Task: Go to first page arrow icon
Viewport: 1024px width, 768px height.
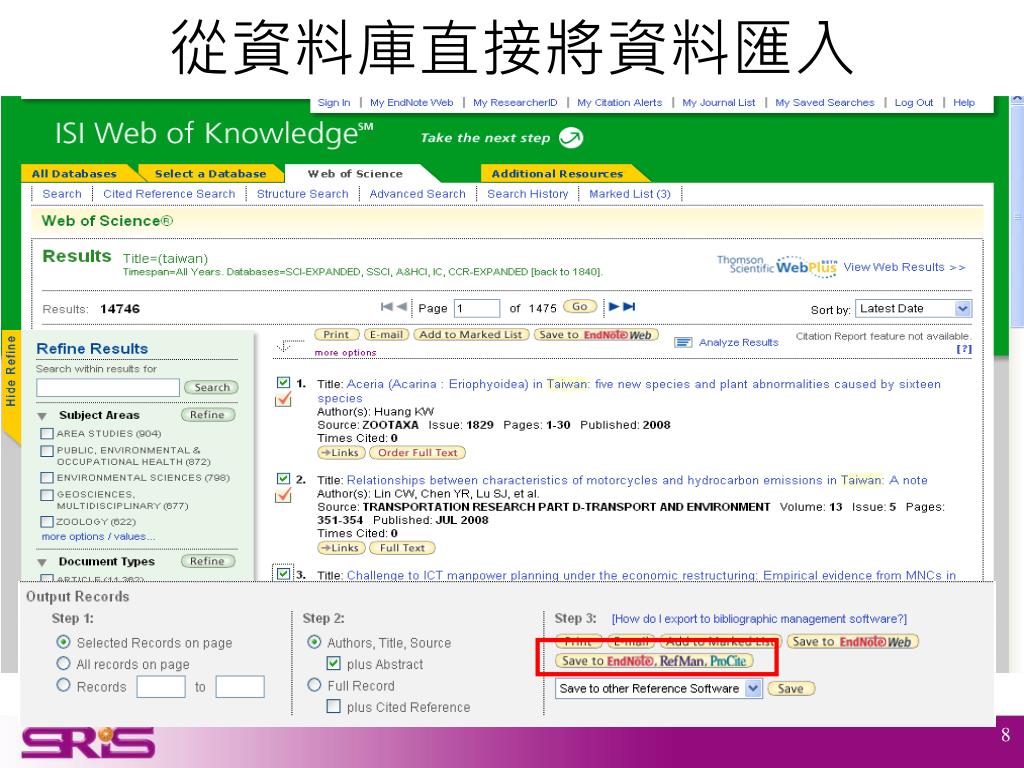Action: tap(387, 307)
